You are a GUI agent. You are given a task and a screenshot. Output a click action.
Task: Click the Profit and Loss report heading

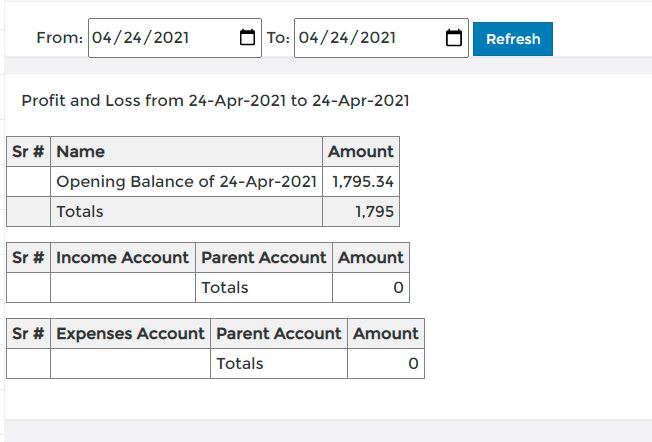(215, 101)
